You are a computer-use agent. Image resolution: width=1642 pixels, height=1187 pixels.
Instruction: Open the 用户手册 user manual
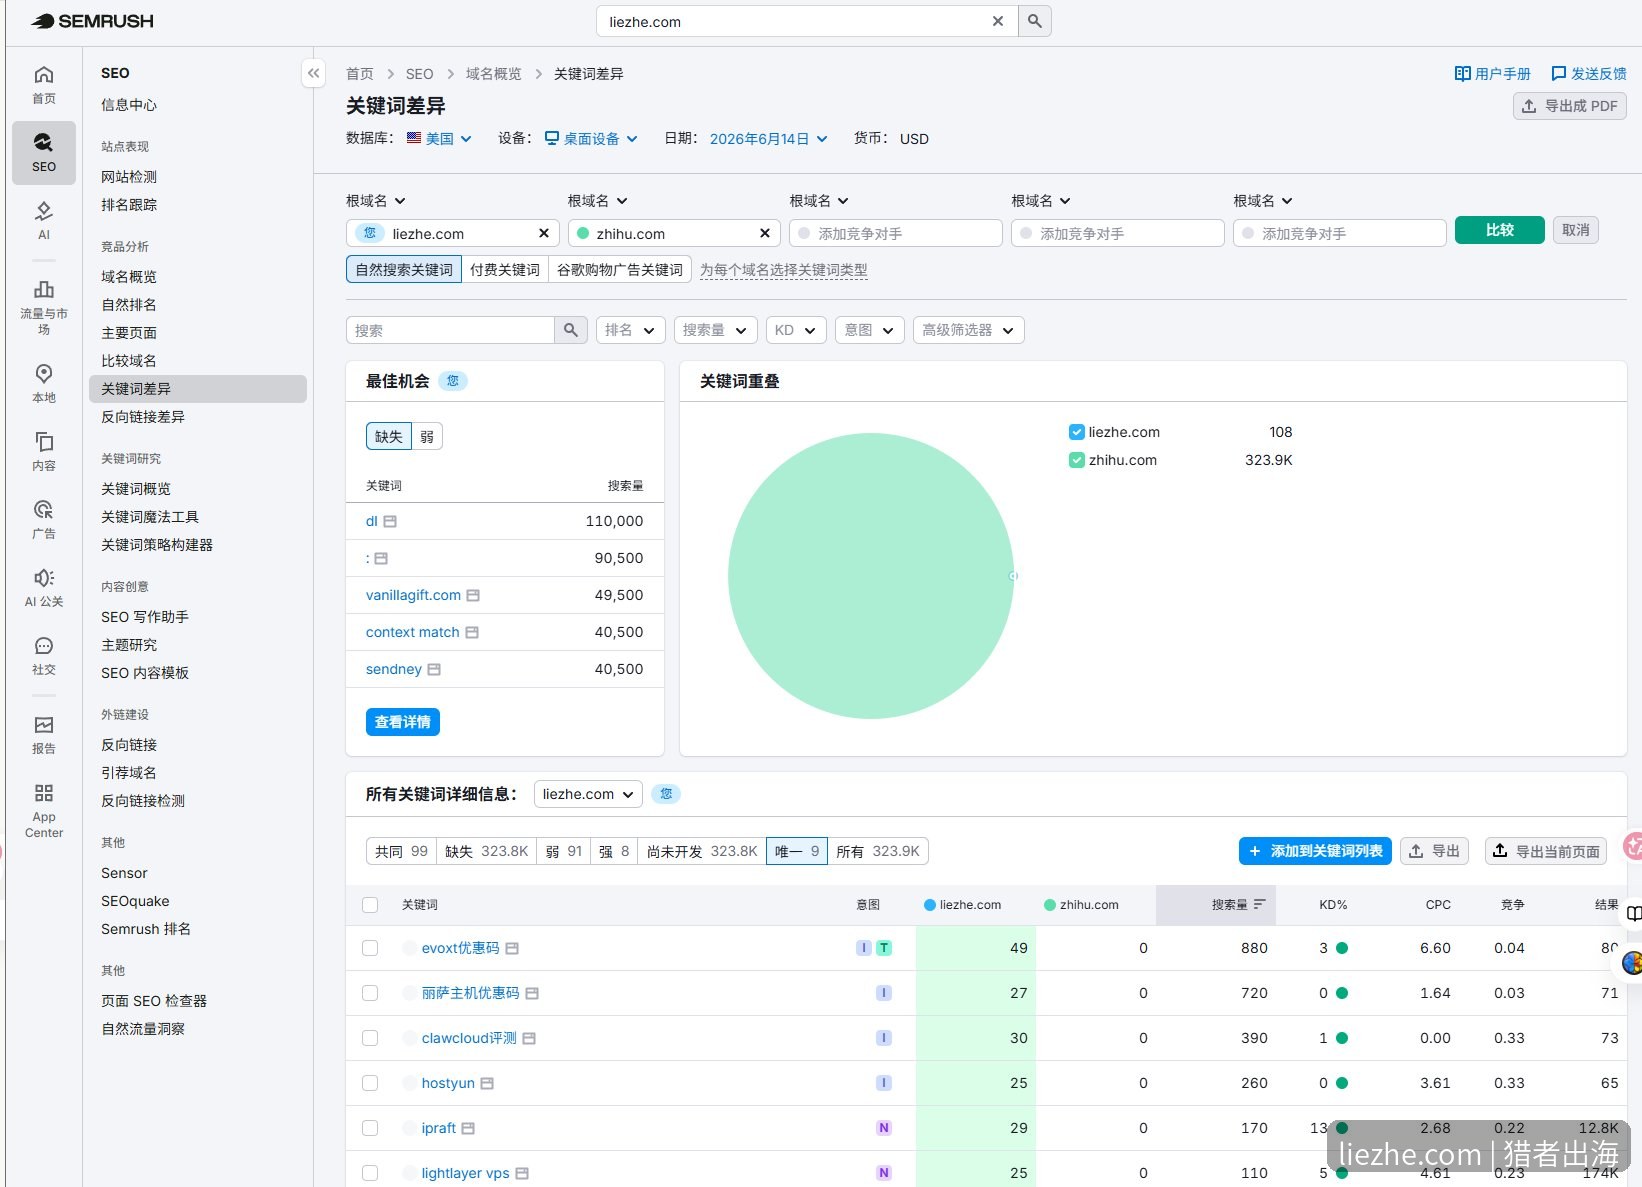coord(1492,73)
